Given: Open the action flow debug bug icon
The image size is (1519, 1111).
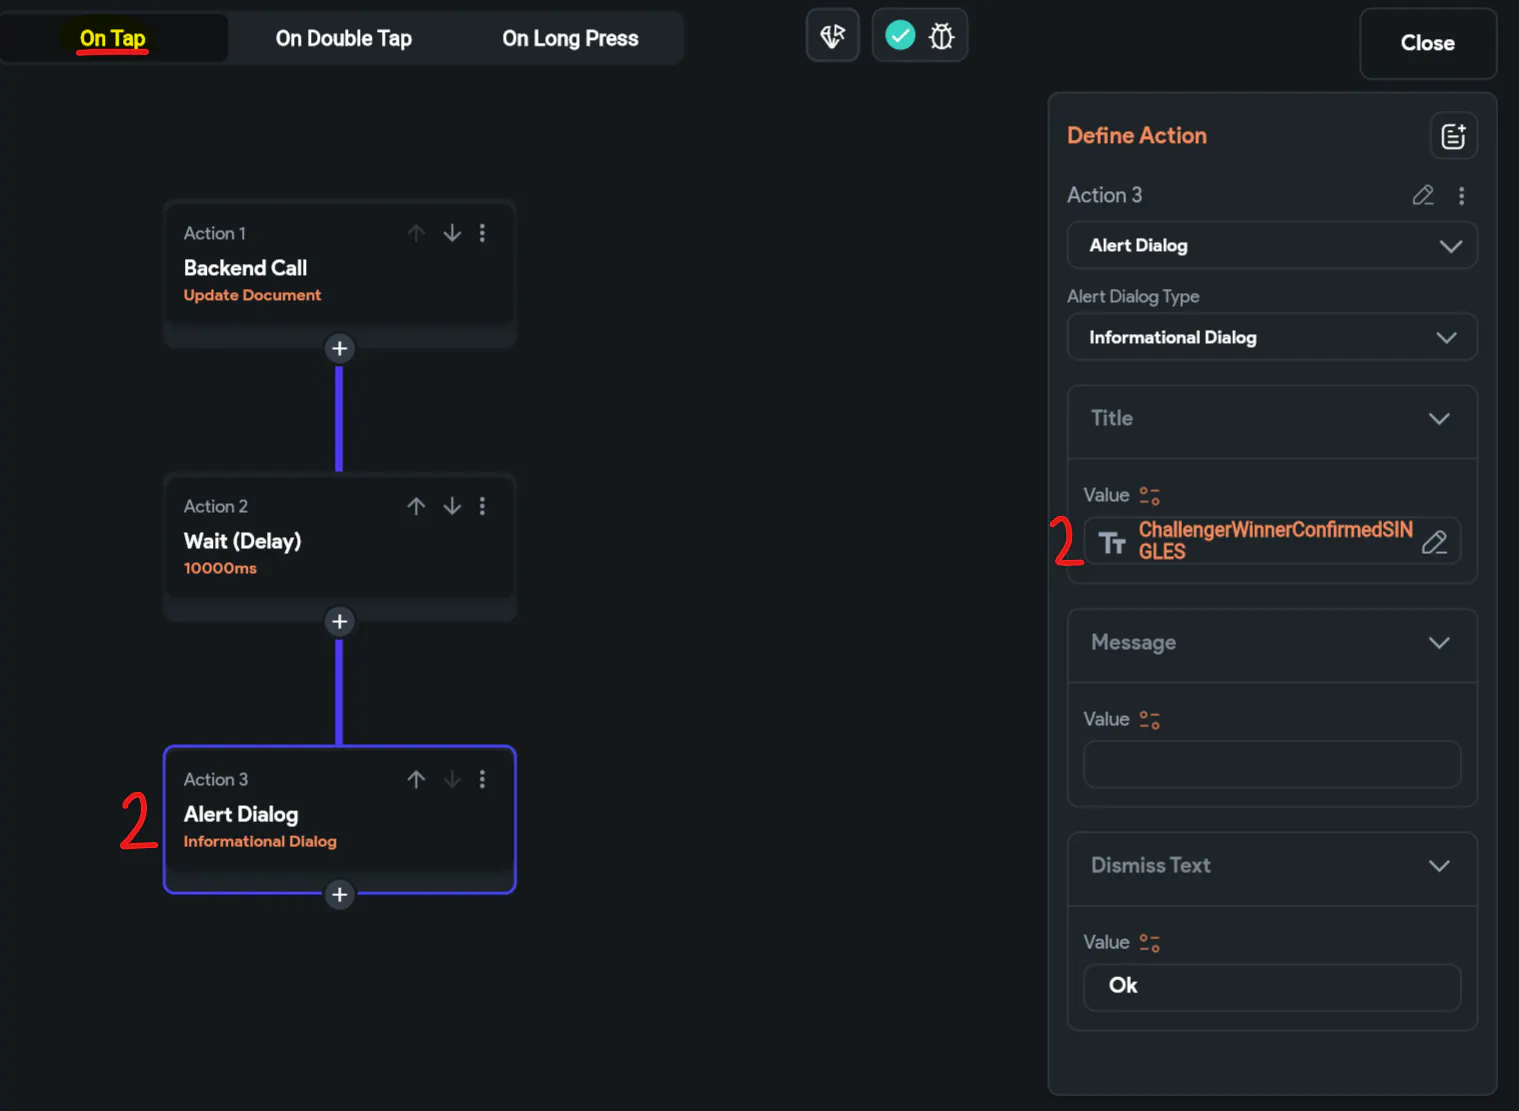Looking at the screenshot, I should click(x=941, y=37).
